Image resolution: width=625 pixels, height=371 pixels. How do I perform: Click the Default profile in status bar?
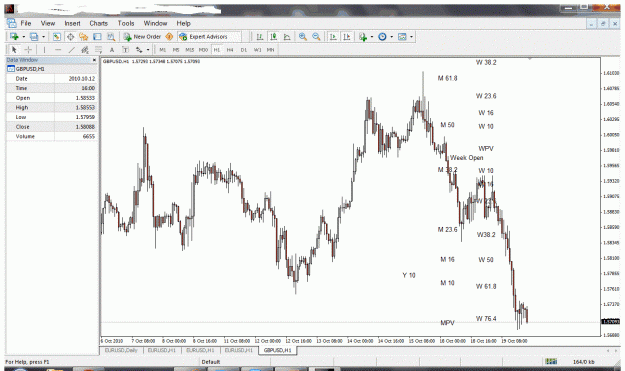coord(211,362)
